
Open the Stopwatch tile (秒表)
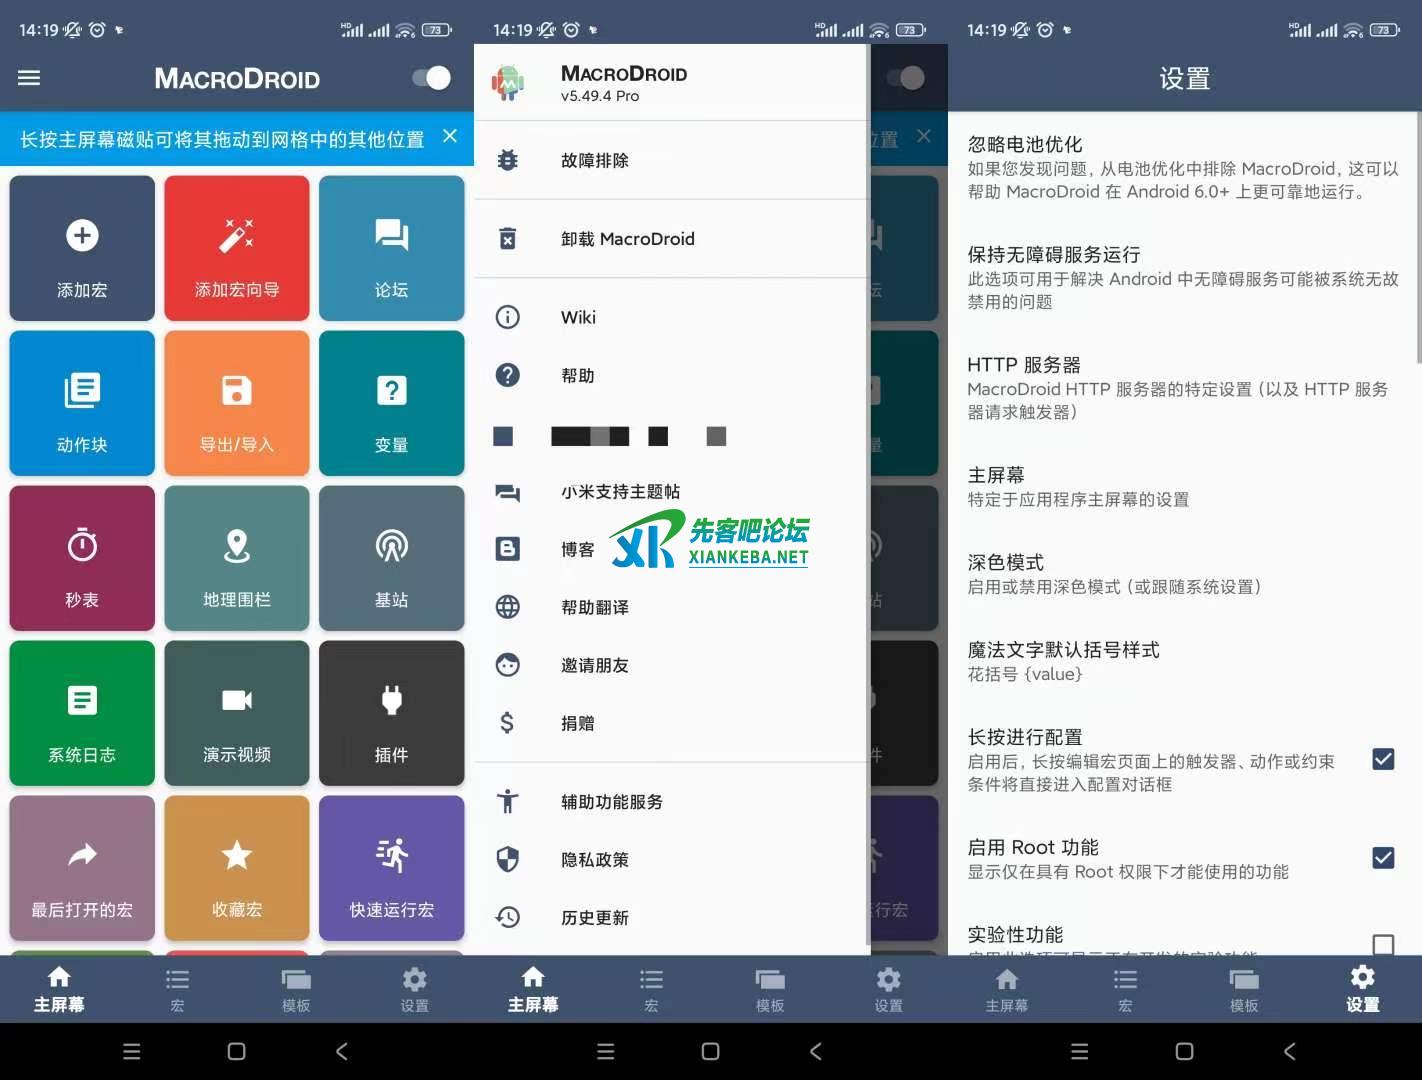click(x=81, y=558)
